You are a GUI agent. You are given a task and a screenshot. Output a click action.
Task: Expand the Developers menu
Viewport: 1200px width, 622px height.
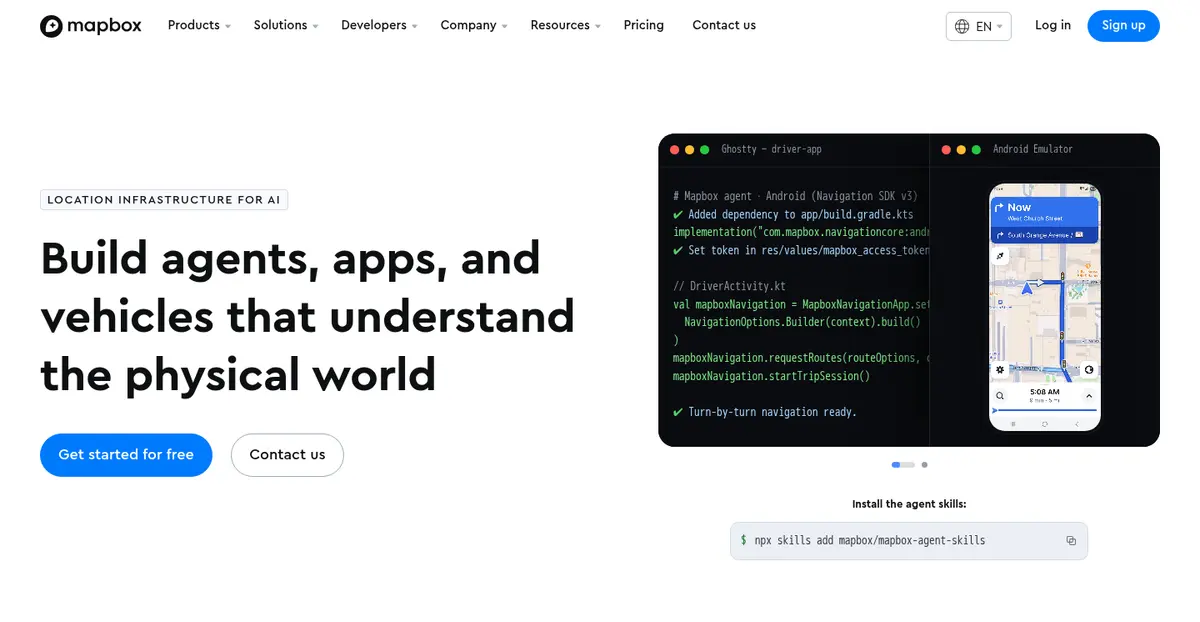(379, 25)
